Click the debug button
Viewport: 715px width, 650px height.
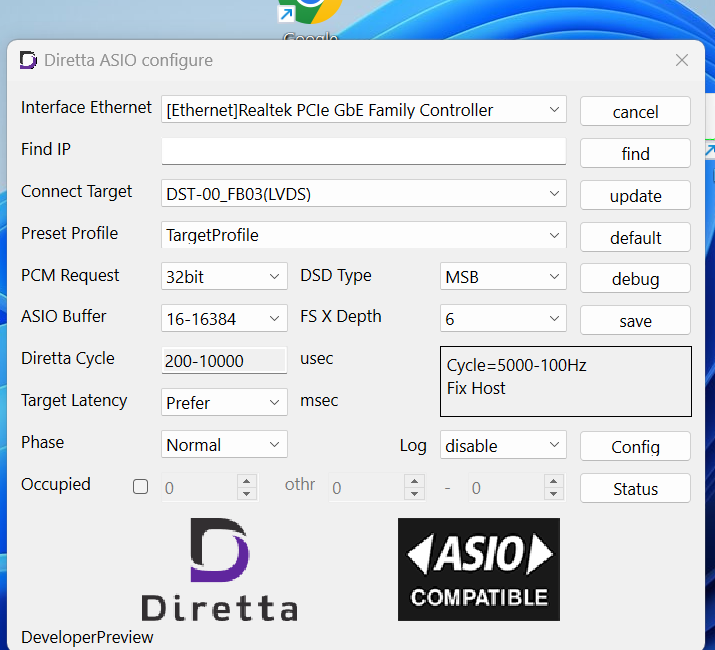click(635, 279)
